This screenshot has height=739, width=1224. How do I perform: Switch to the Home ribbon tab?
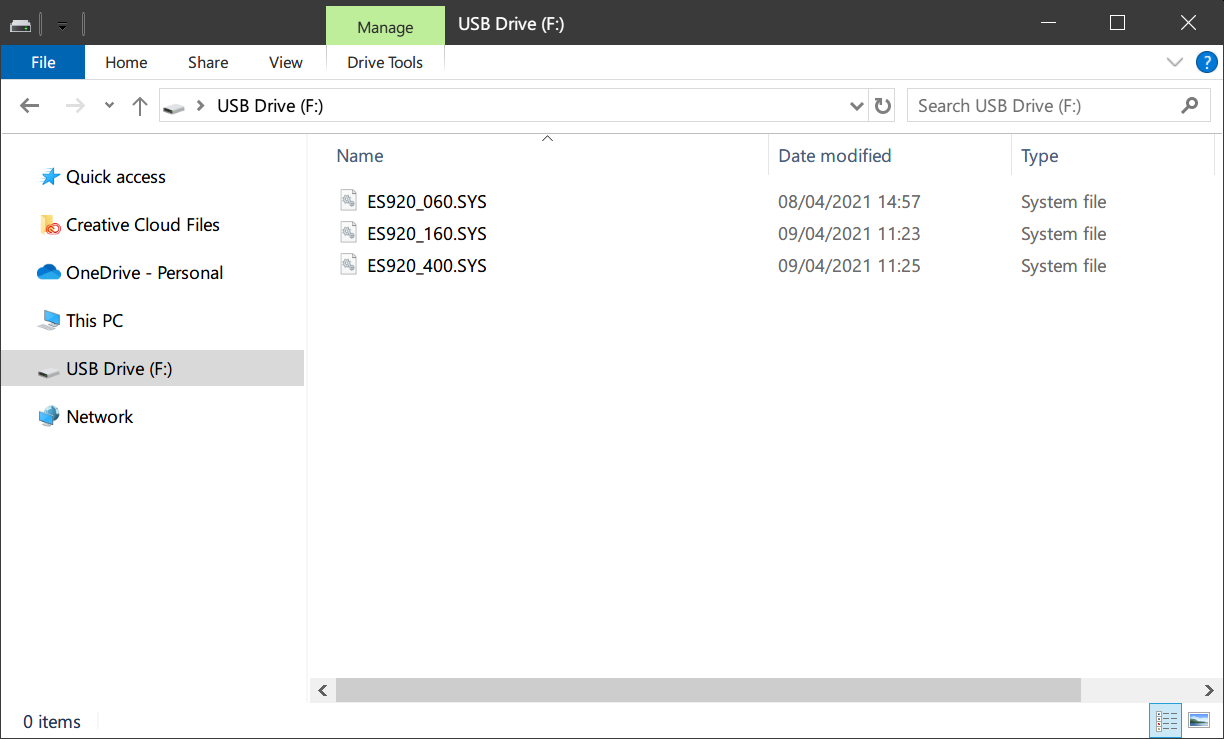coord(126,62)
